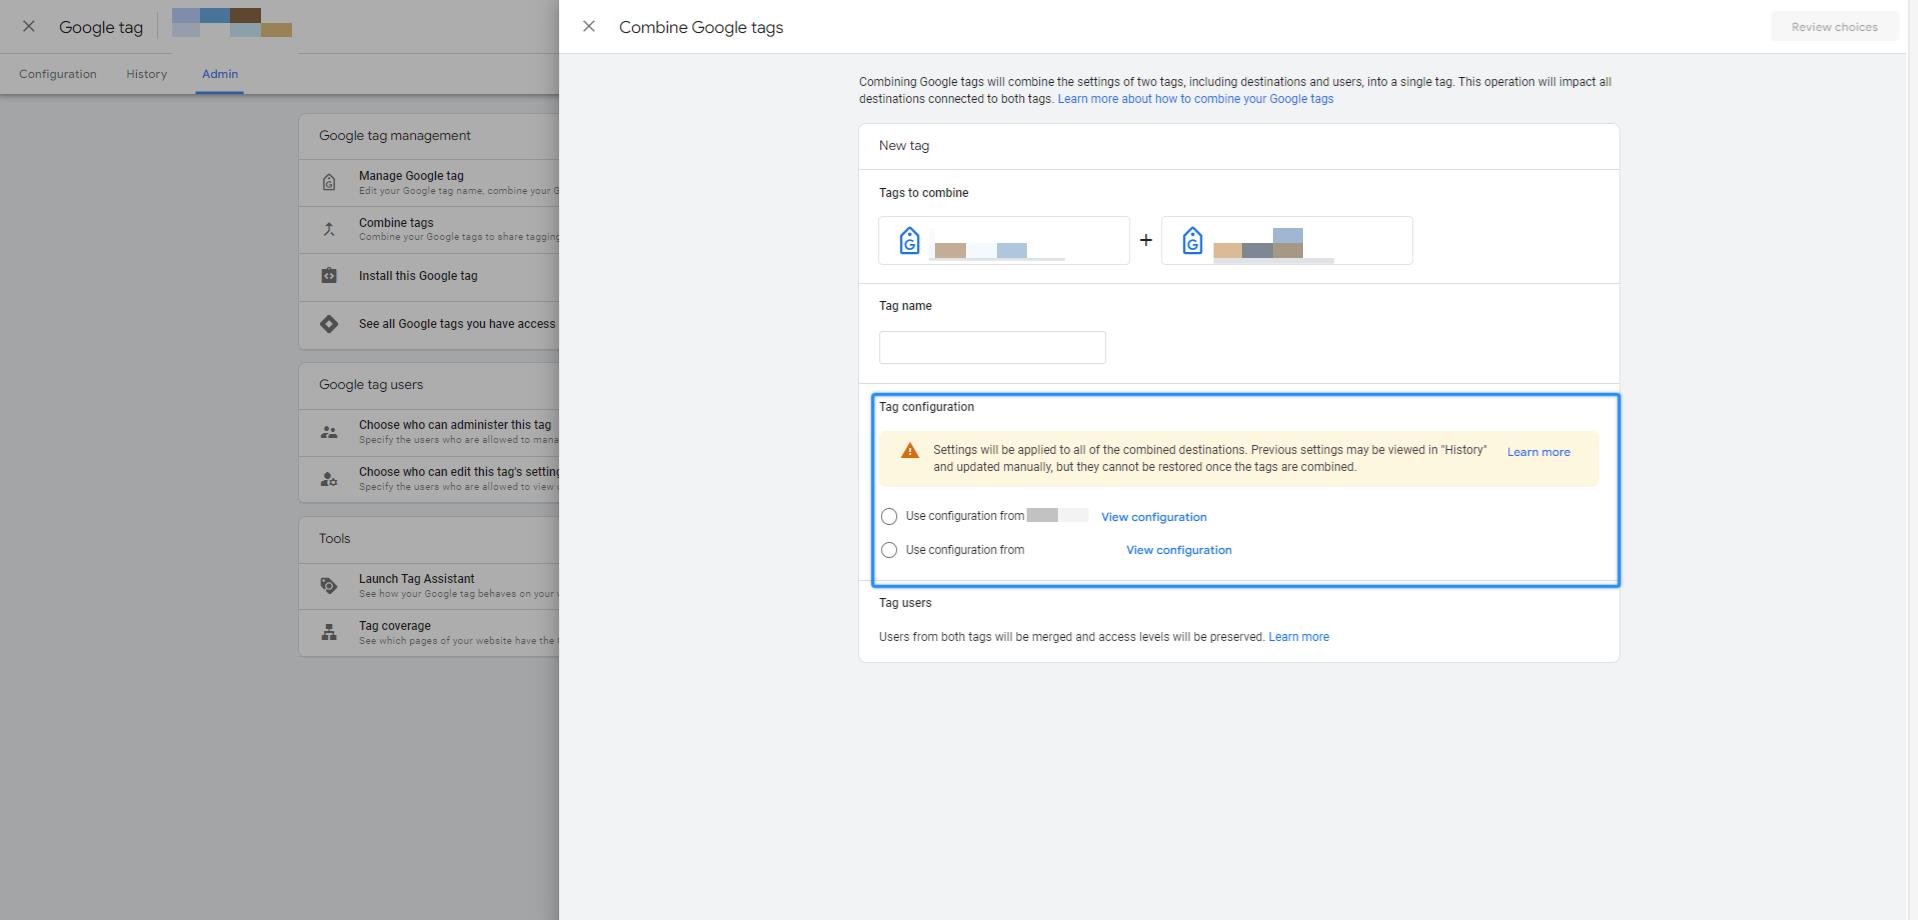
Task: Click the first tag card in Tags to combine
Action: tap(1004, 241)
